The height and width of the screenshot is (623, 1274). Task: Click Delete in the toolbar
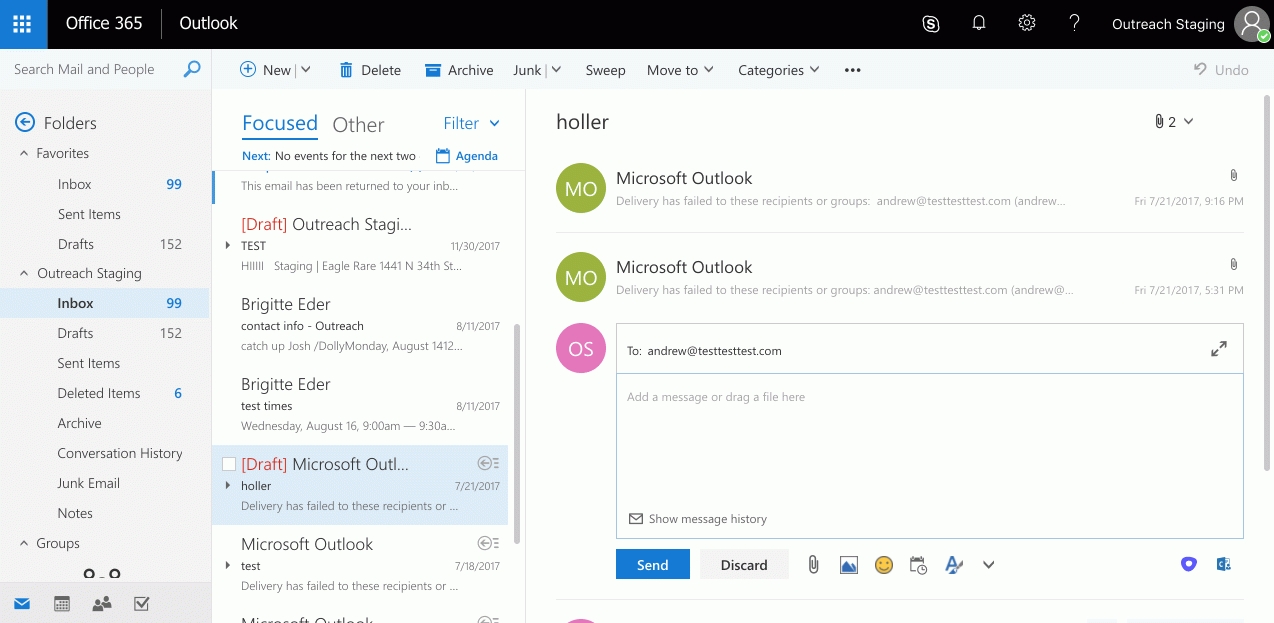[x=370, y=70]
